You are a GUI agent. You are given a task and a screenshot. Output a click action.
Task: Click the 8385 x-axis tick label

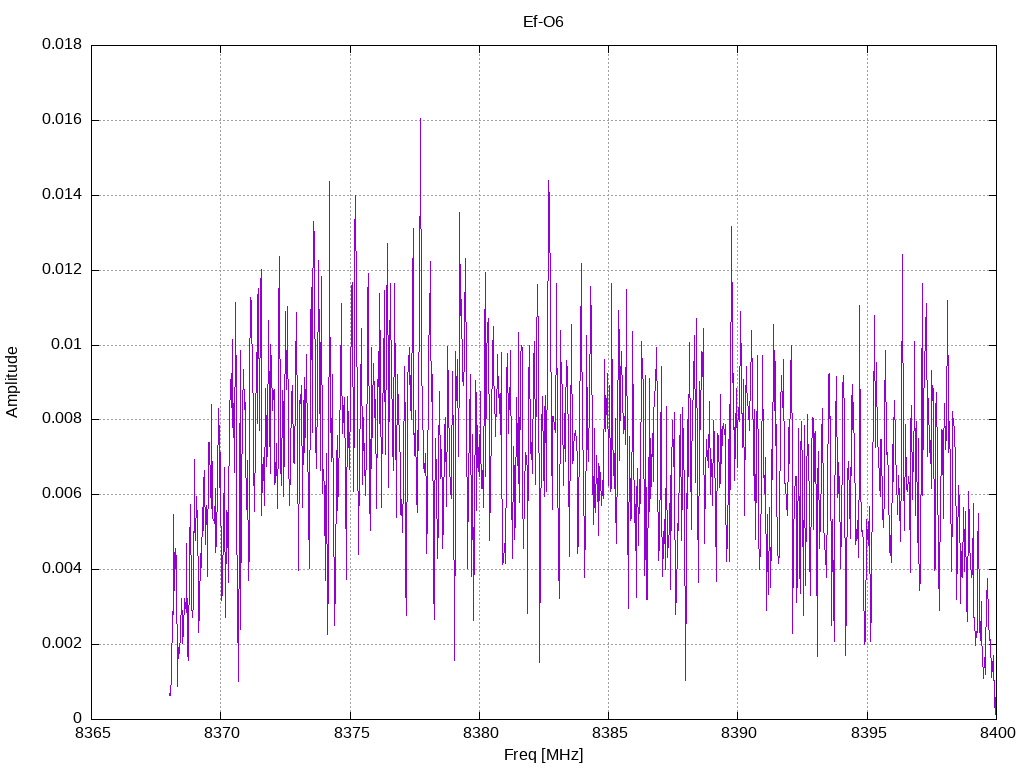pos(609,733)
